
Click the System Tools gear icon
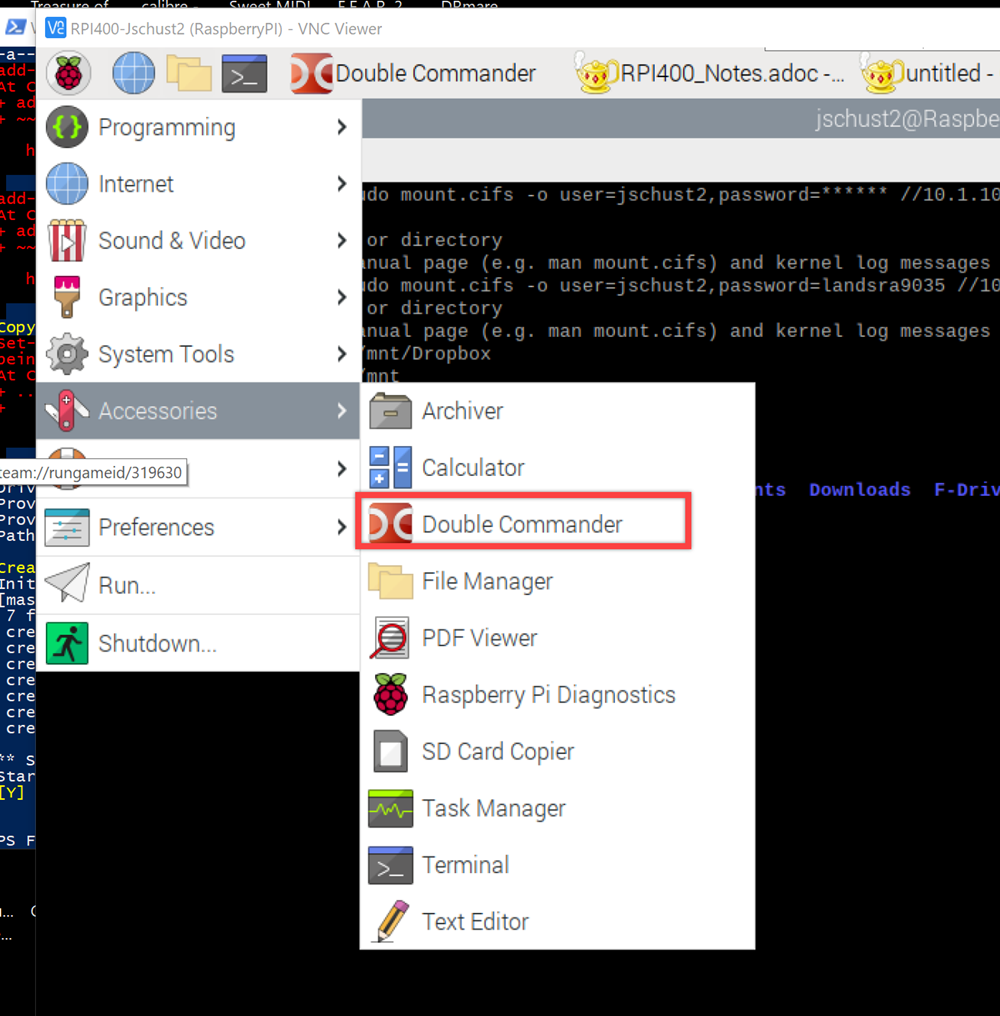point(67,354)
